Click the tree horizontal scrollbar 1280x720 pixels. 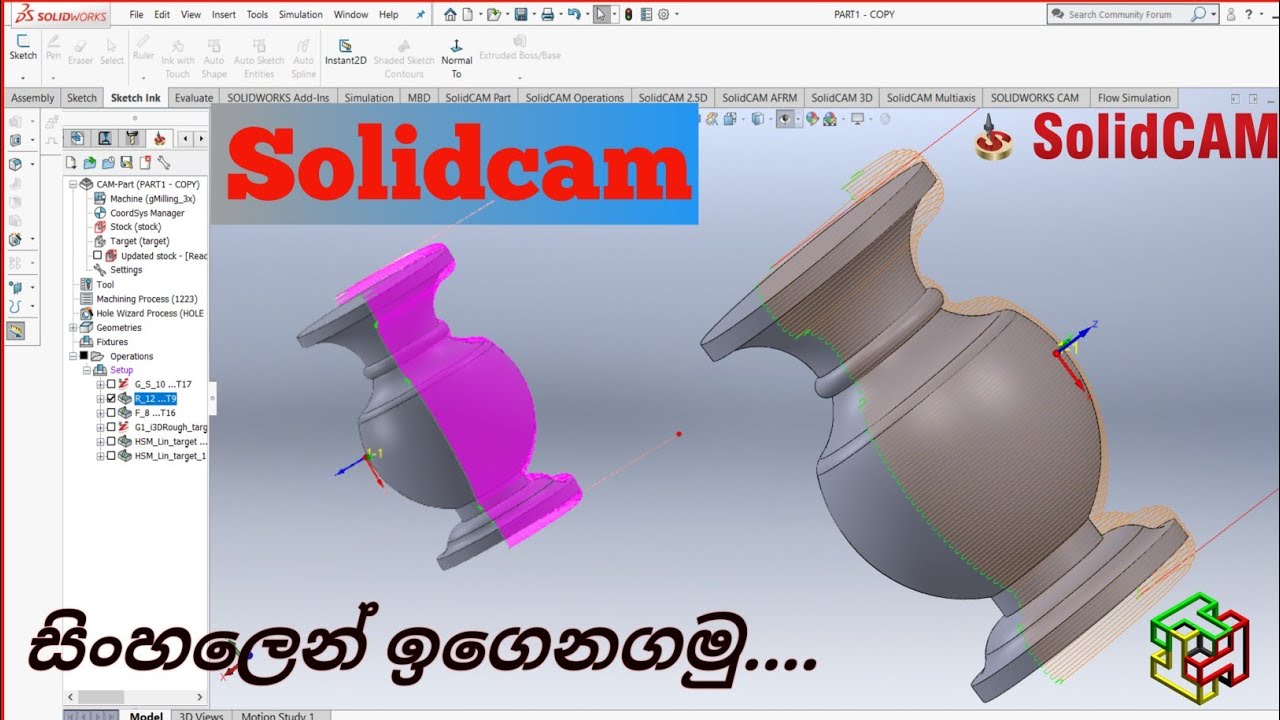pyautogui.click(x=133, y=697)
